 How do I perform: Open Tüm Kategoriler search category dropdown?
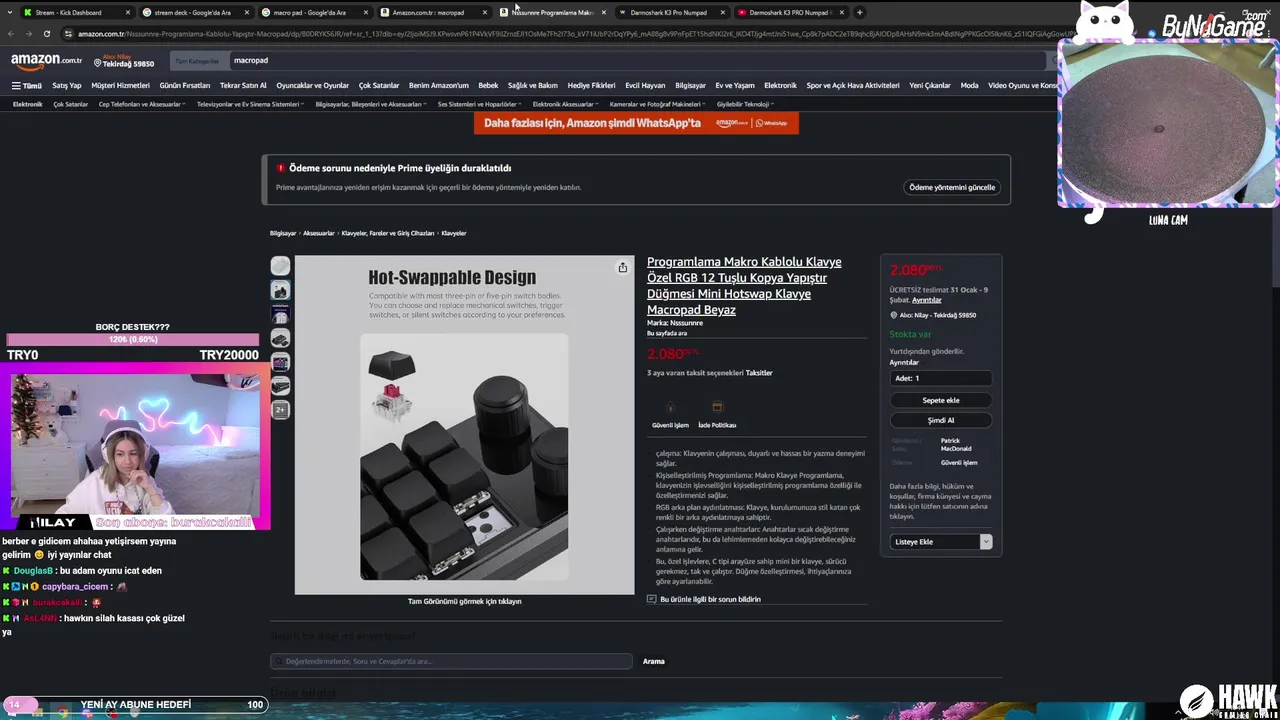pyautogui.click(x=199, y=61)
